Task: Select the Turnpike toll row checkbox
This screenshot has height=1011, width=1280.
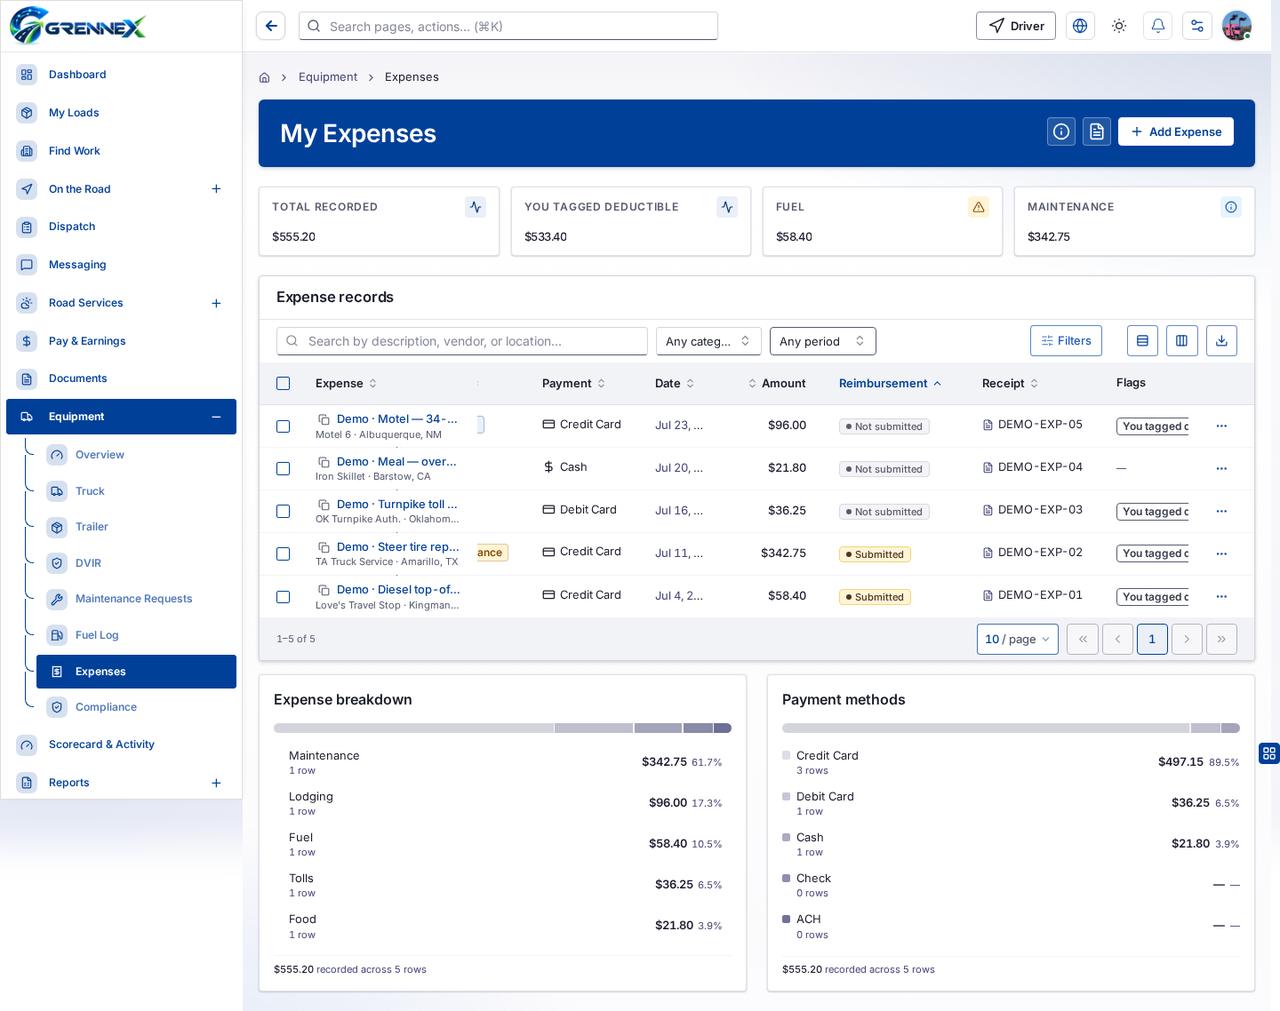Action: click(283, 511)
